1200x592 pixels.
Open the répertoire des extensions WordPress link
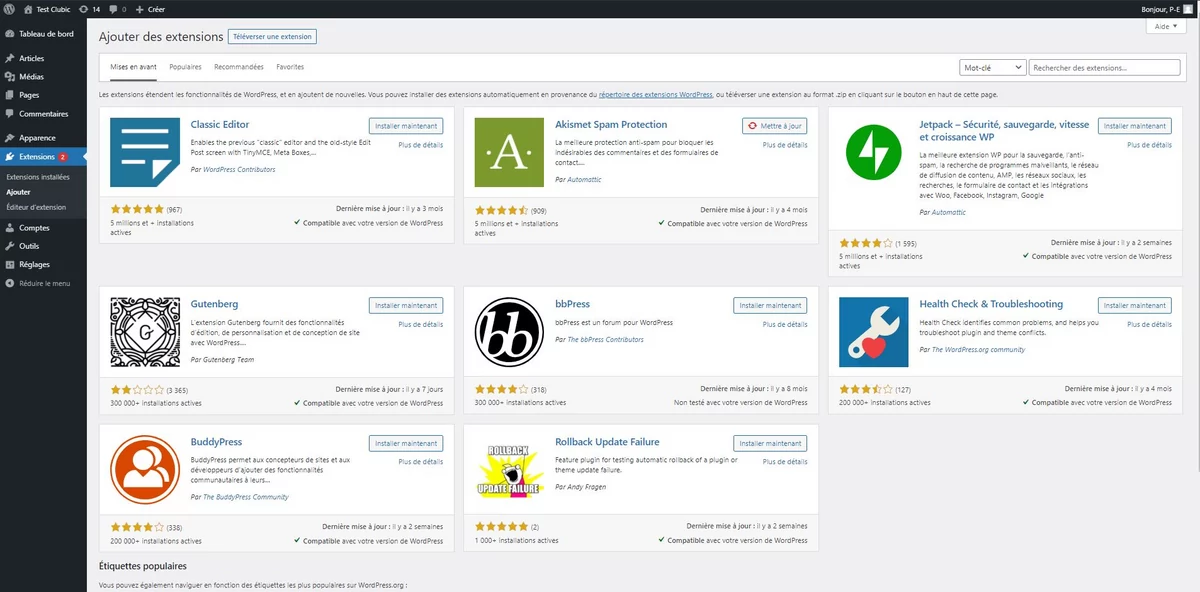click(656, 94)
